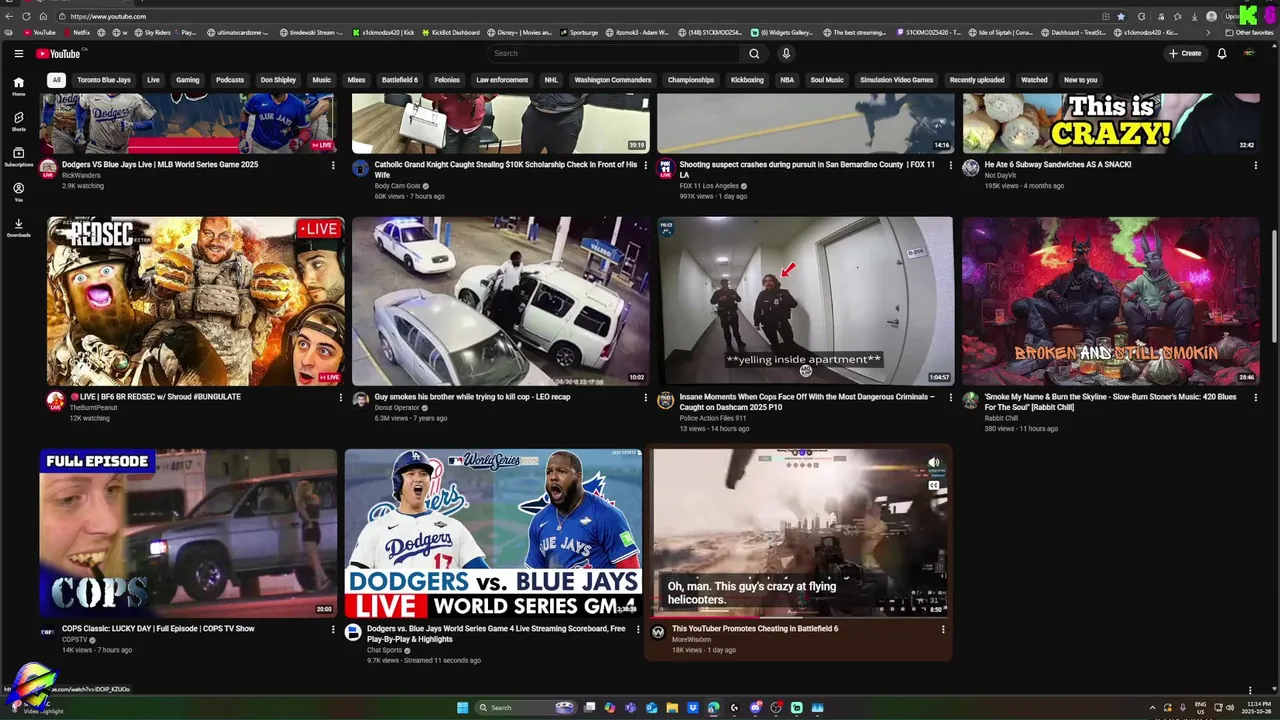1280x720 pixels.
Task: Select the Kickboxing chip
Action: 747,80
